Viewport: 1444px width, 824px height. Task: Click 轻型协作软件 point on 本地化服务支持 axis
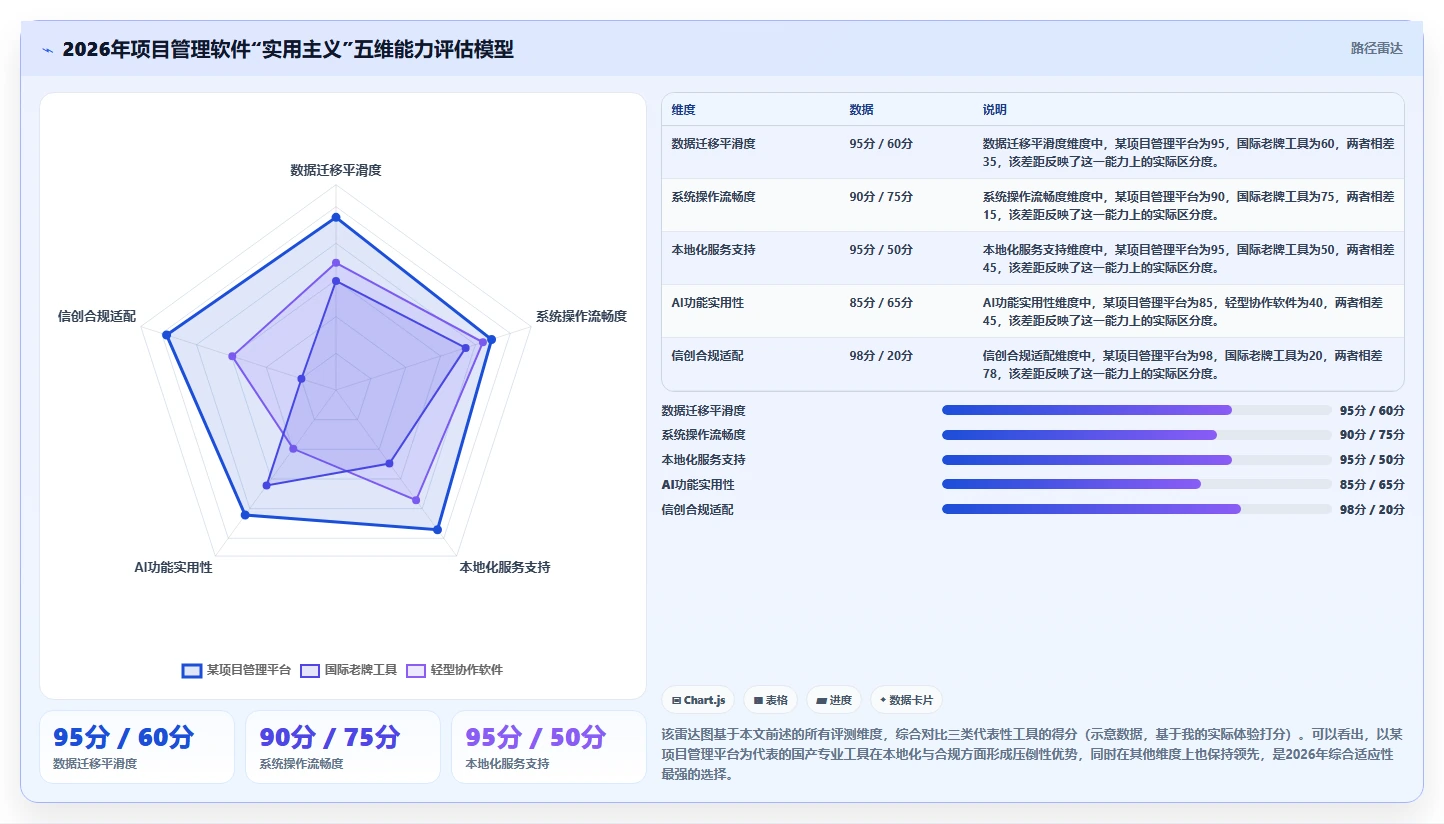[416, 499]
